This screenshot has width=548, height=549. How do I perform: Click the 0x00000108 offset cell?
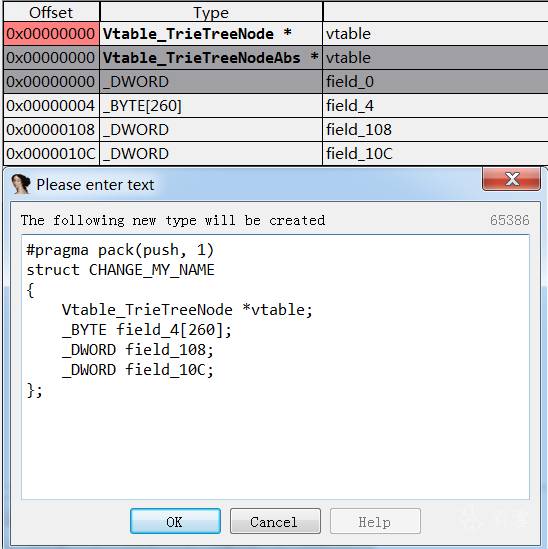(51, 130)
